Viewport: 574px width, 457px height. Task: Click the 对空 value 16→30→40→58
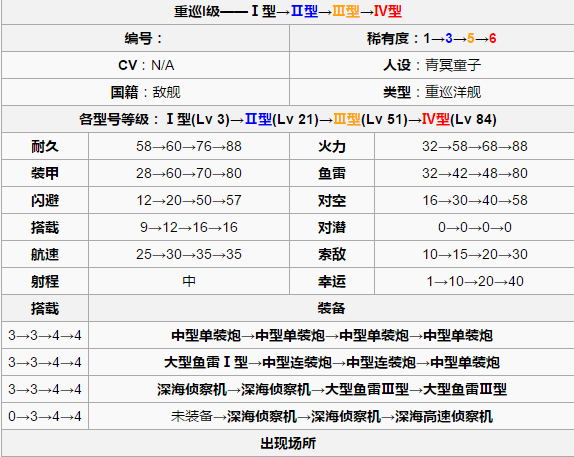tap(475, 201)
